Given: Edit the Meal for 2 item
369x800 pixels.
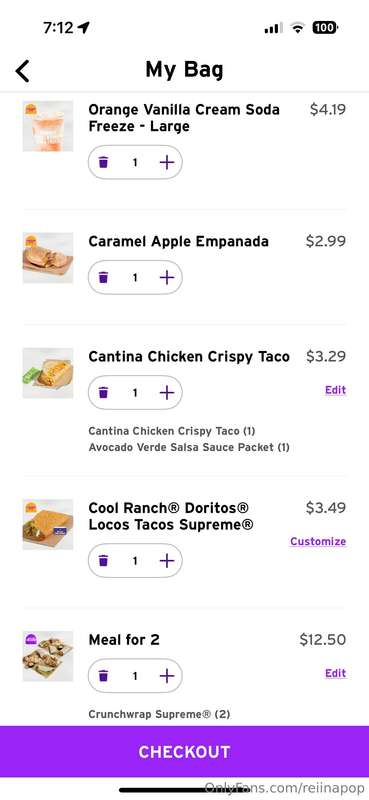Looking at the screenshot, I should [335, 673].
